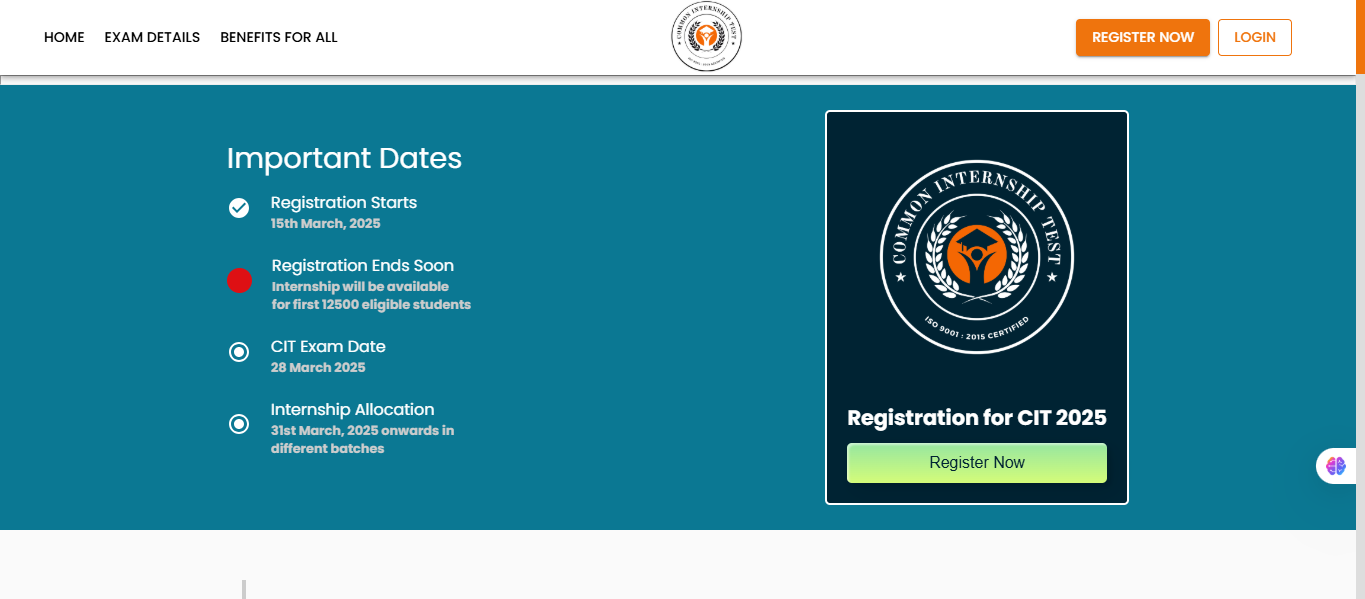Select the circle marker beside Internship Allocation
1365x599 pixels.
(x=239, y=424)
